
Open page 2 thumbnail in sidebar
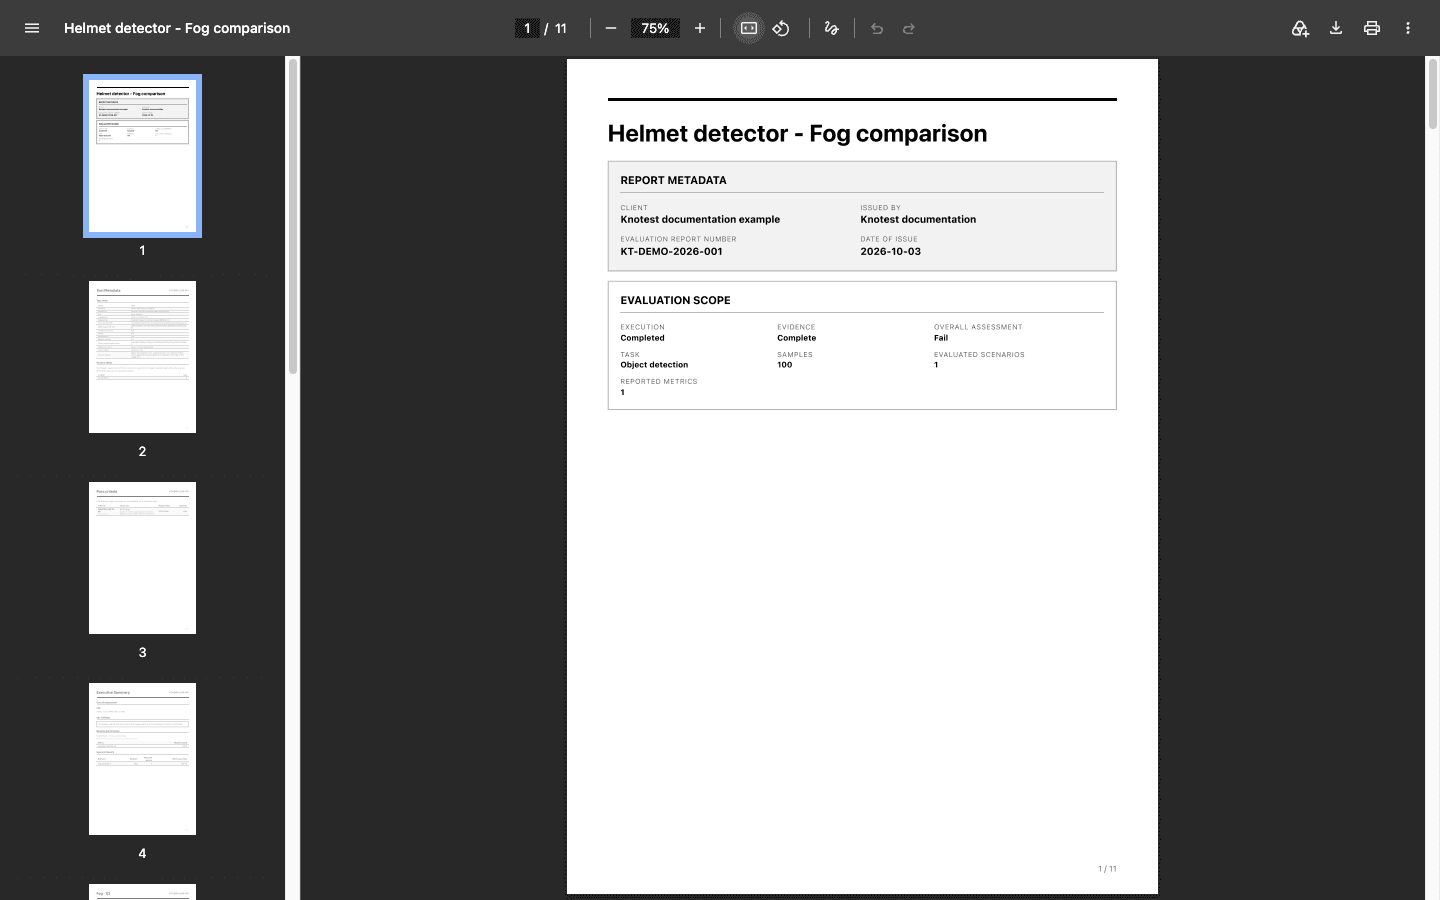pos(142,357)
